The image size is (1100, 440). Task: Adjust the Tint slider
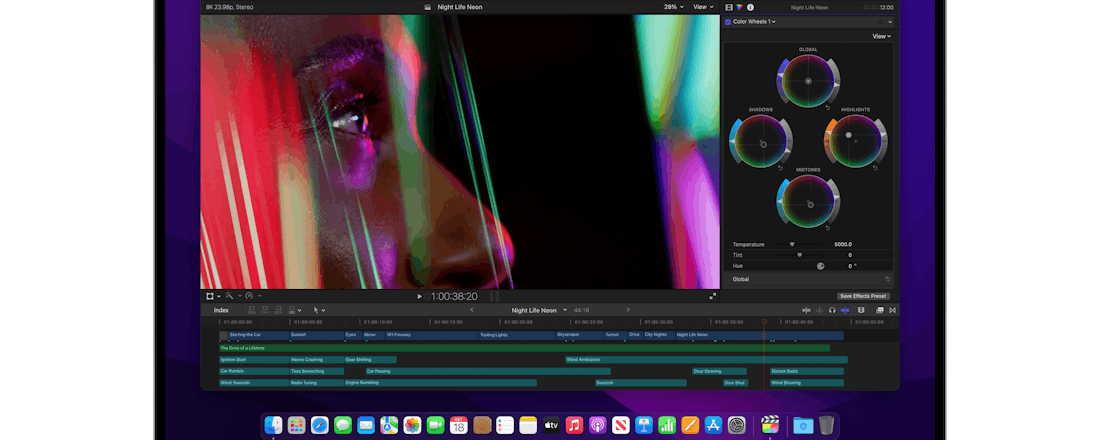click(x=799, y=255)
